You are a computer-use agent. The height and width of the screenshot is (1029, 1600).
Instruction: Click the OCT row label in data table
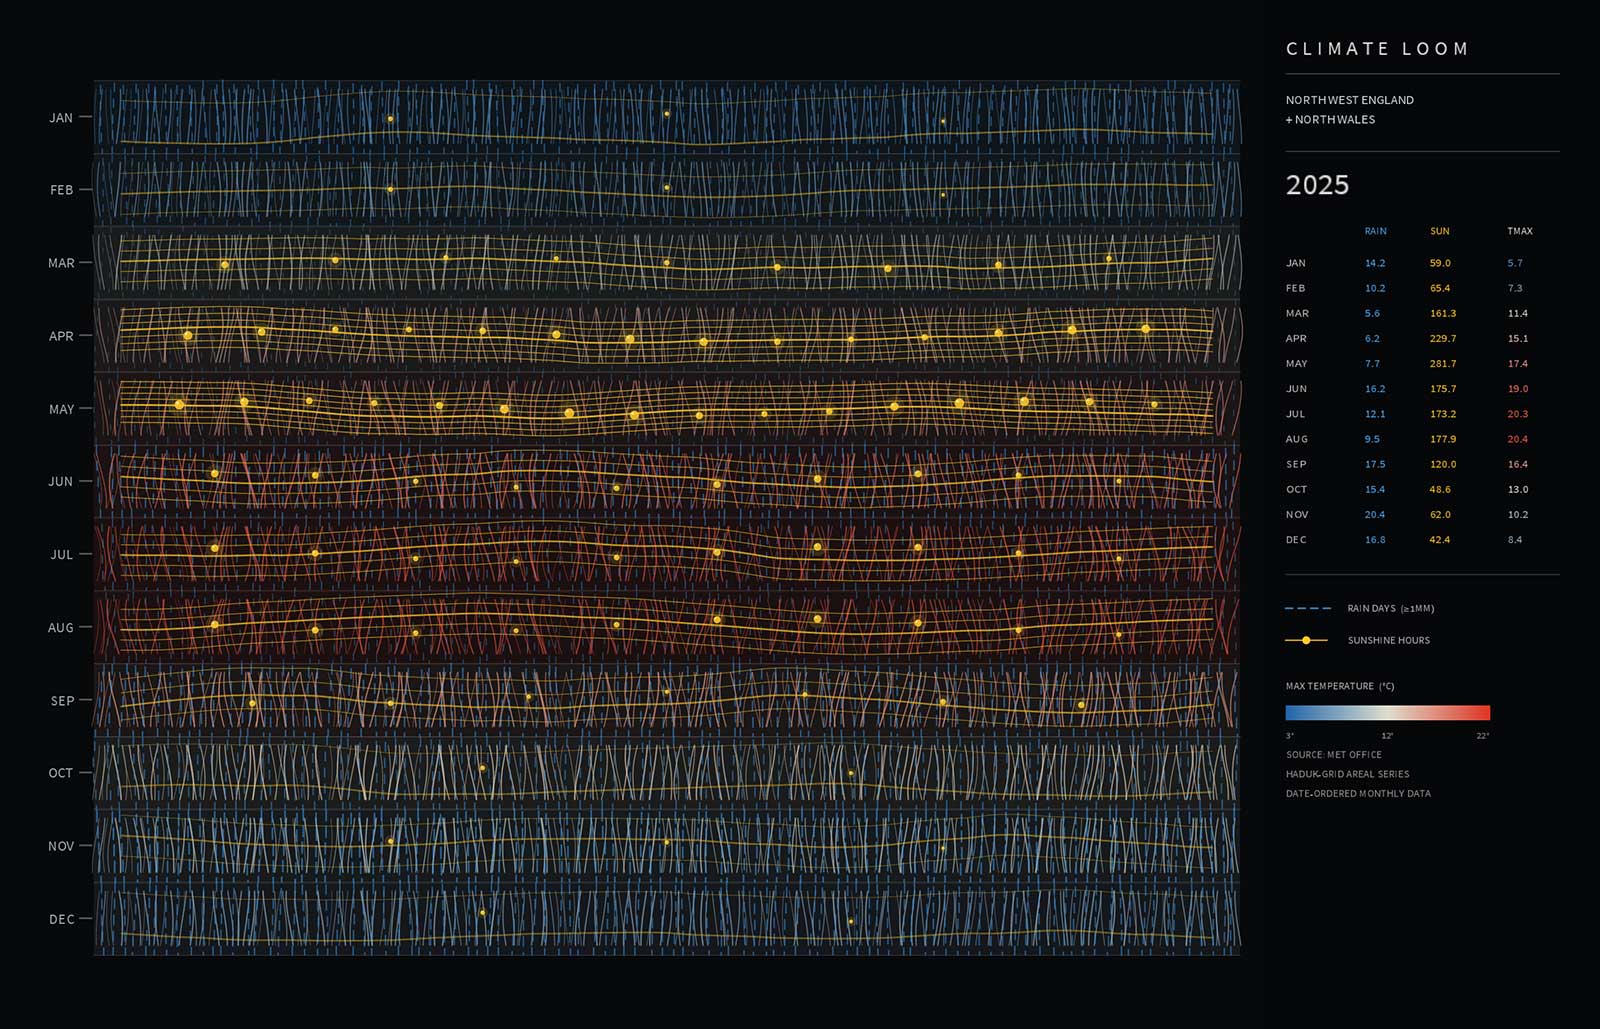pos(1296,490)
